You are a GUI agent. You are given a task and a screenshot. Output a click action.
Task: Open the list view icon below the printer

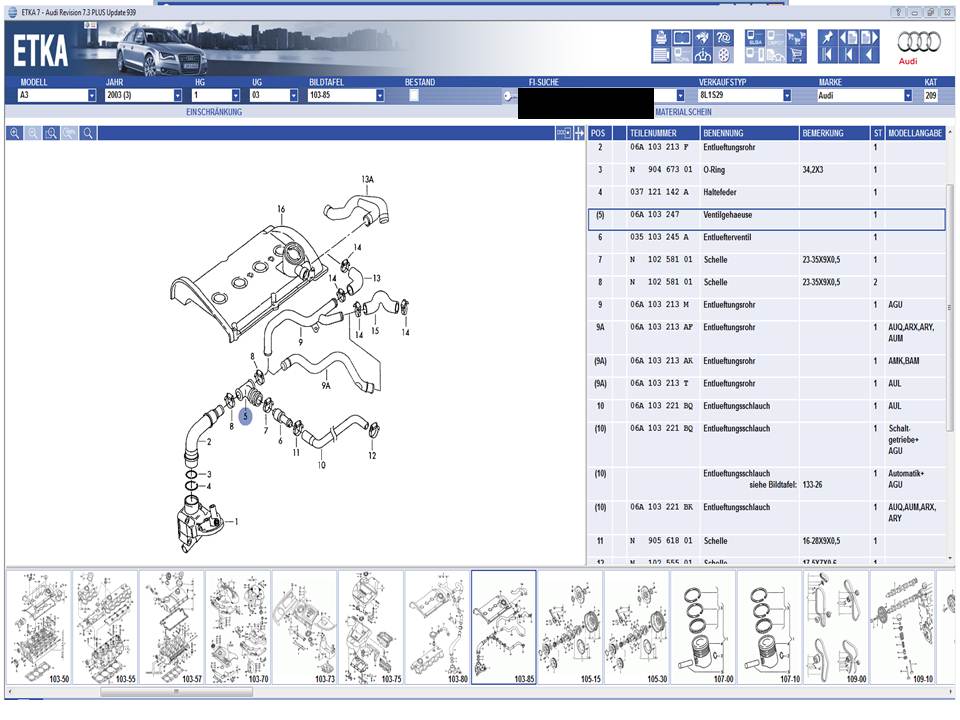pyautogui.click(x=660, y=55)
